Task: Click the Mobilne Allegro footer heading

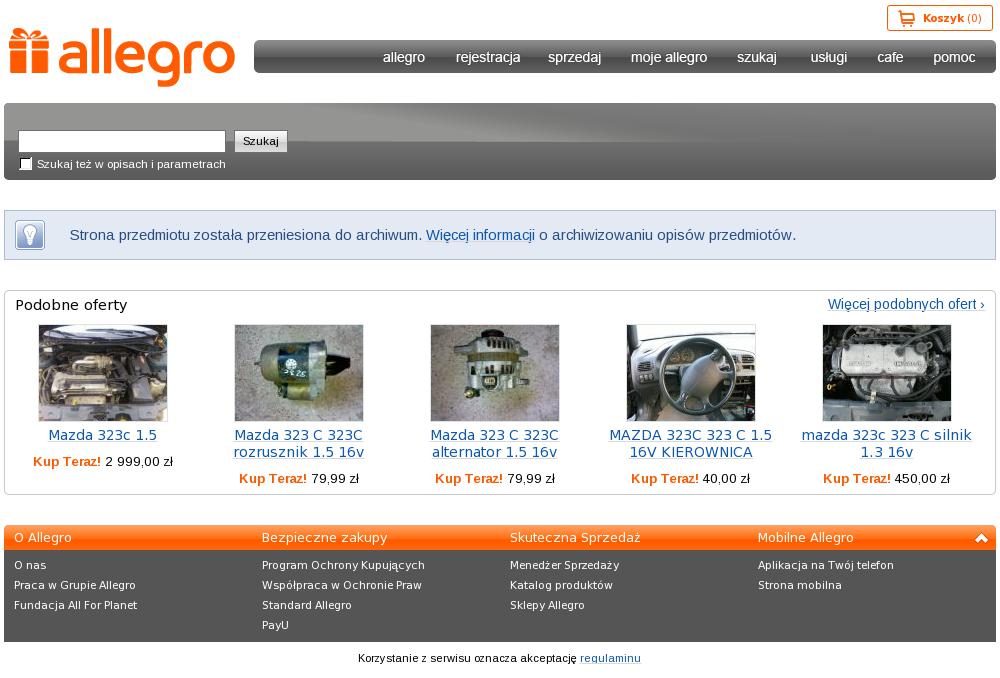Action: tap(805, 538)
